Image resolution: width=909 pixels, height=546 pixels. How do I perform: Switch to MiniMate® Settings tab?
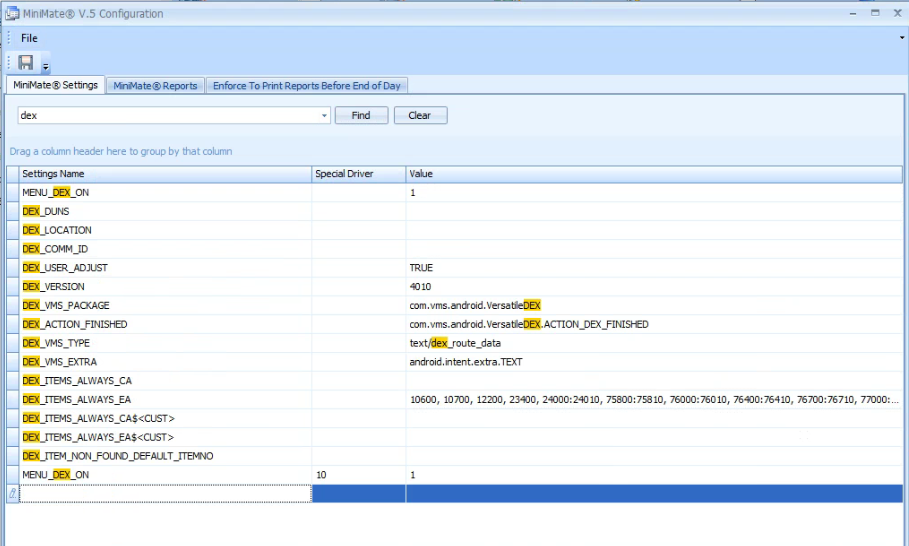point(55,85)
